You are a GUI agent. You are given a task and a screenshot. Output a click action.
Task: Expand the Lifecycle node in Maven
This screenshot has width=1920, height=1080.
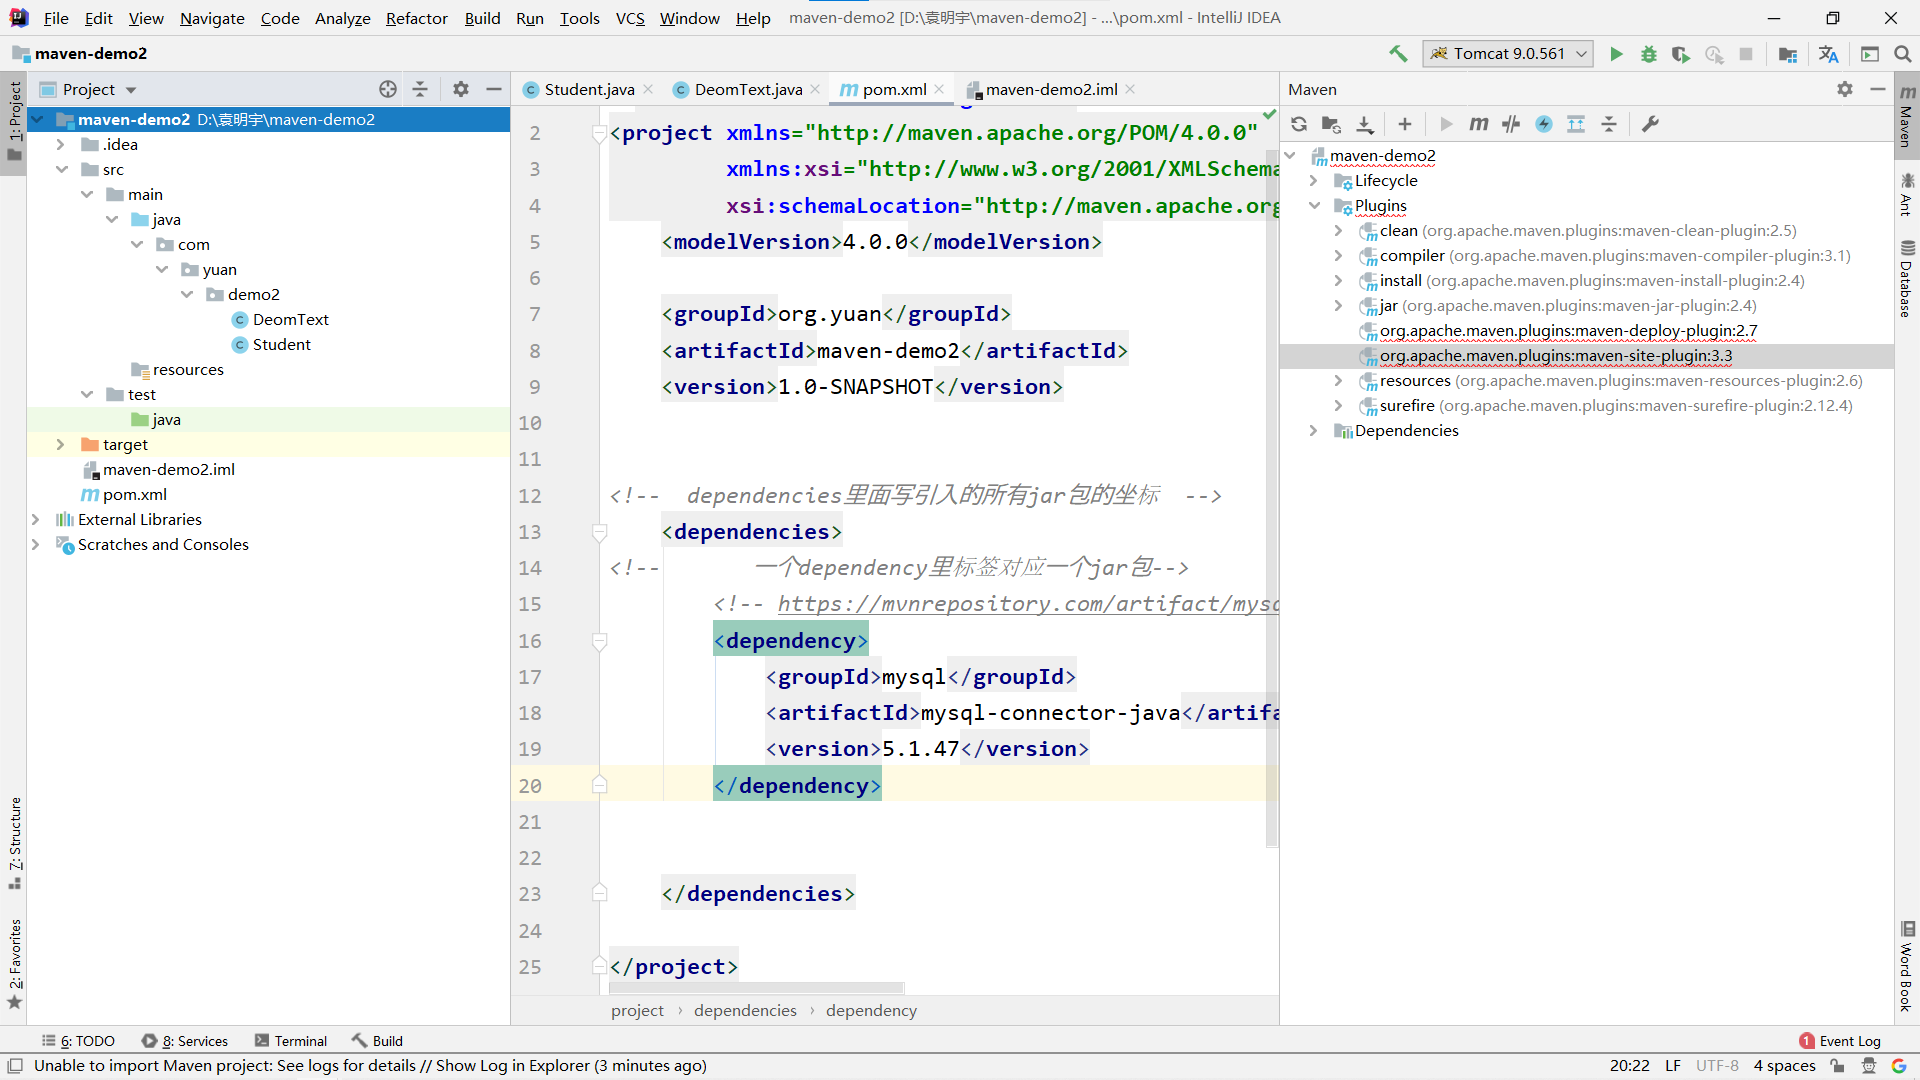1314,181
